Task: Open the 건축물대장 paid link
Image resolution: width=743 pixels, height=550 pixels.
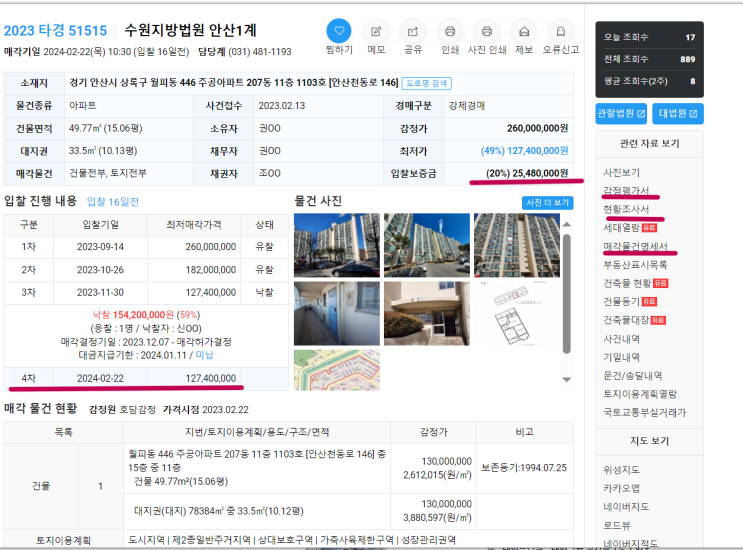Action: point(634,320)
